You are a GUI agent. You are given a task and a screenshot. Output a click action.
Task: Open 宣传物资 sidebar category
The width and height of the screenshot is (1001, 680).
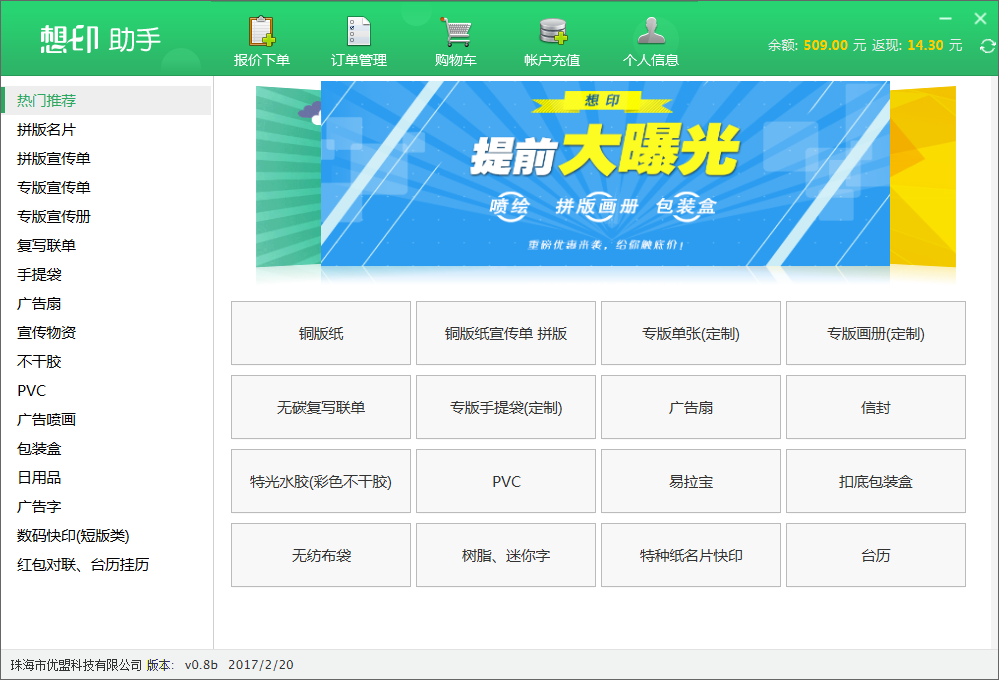[x=107, y=333]
